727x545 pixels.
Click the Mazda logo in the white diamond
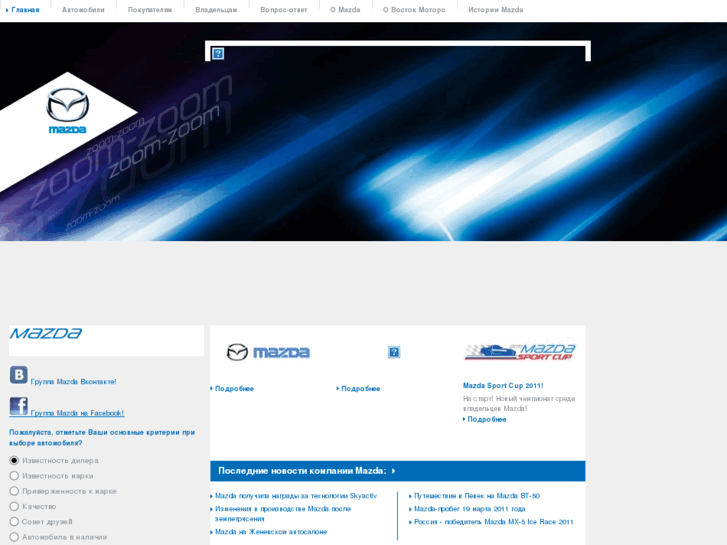point(67,110)
